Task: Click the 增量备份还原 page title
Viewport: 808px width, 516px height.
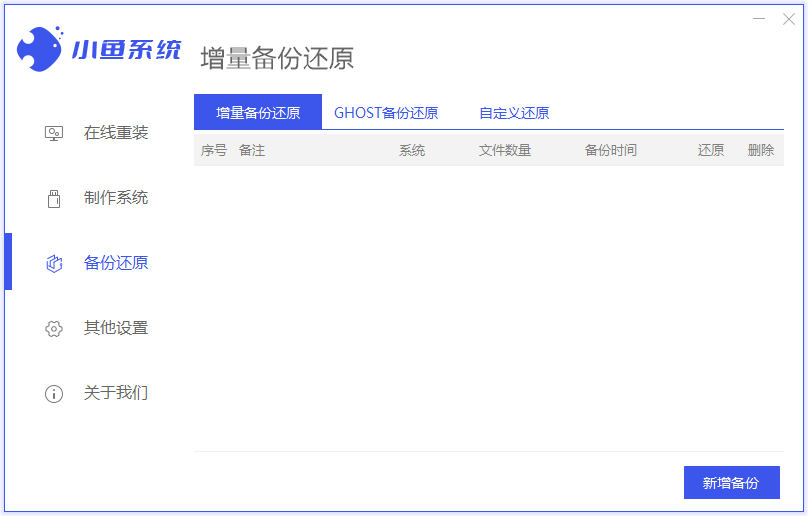Action: pyautogui.click(x=277, y=58)
